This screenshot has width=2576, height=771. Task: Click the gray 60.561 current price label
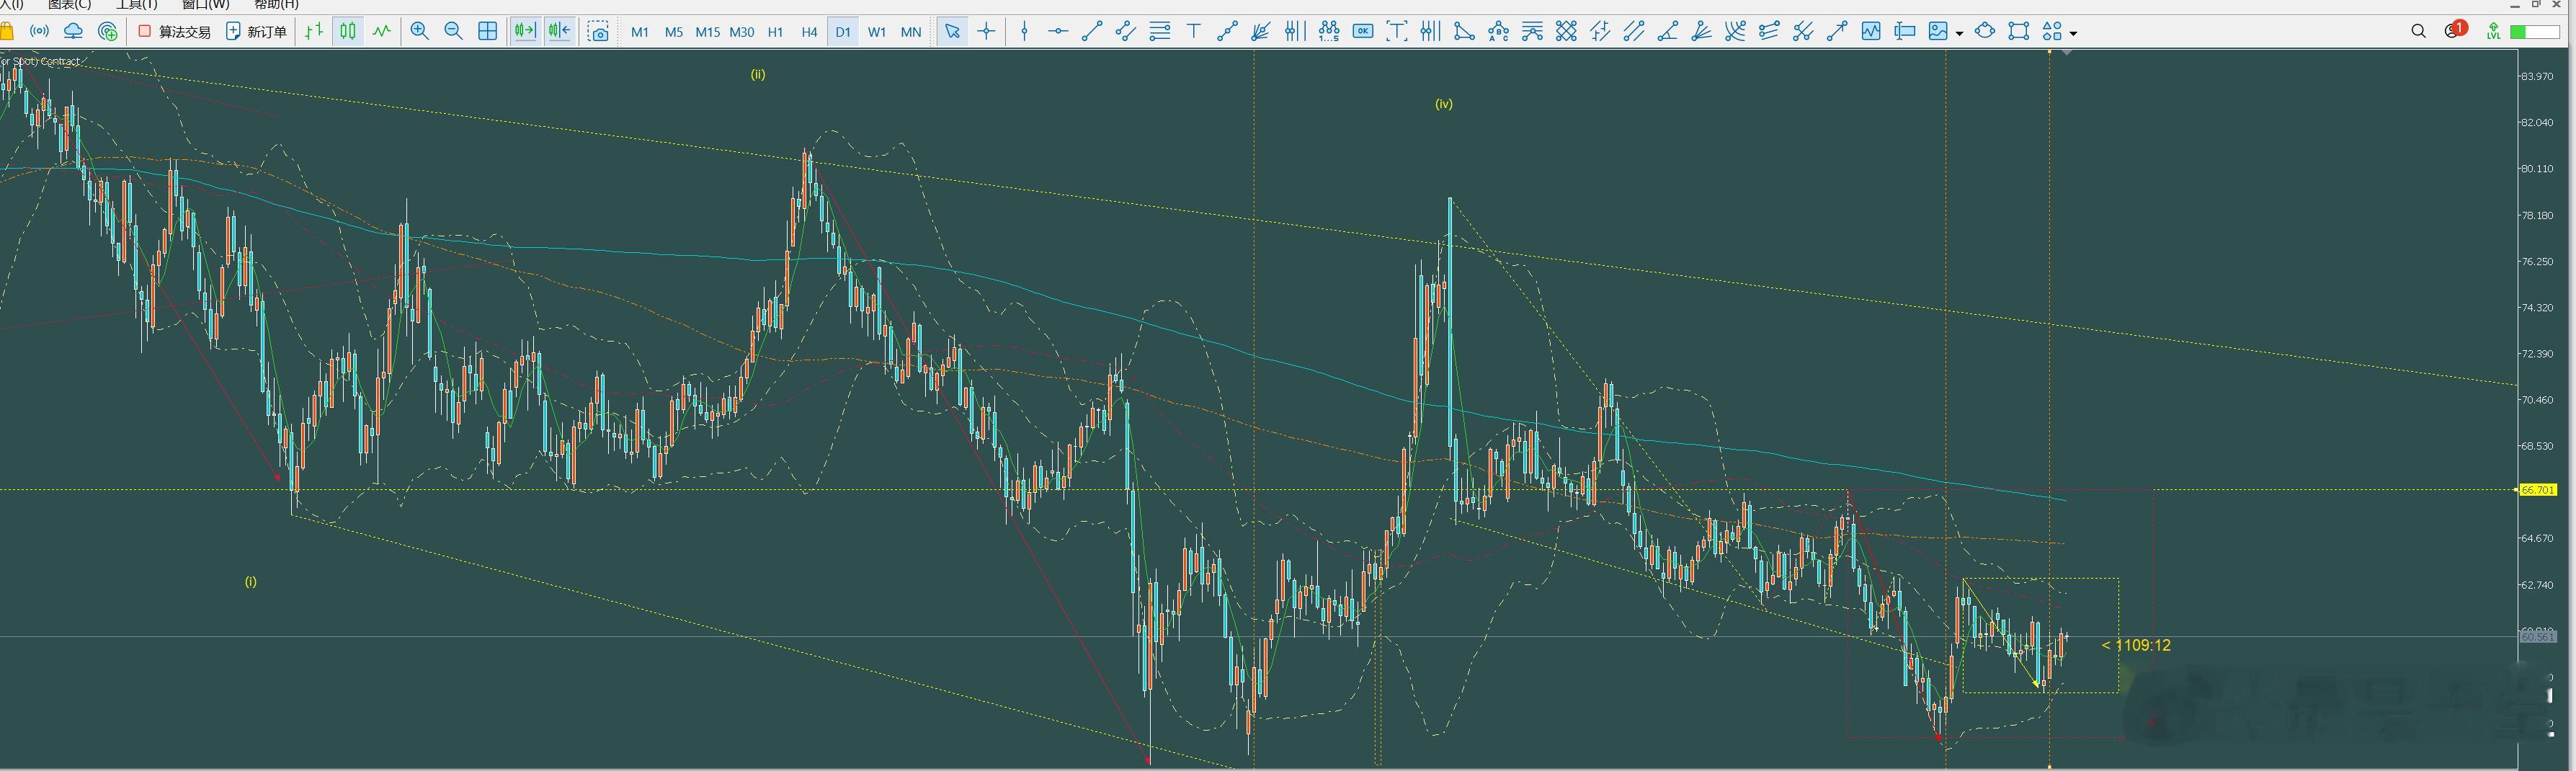(2538, 637)
